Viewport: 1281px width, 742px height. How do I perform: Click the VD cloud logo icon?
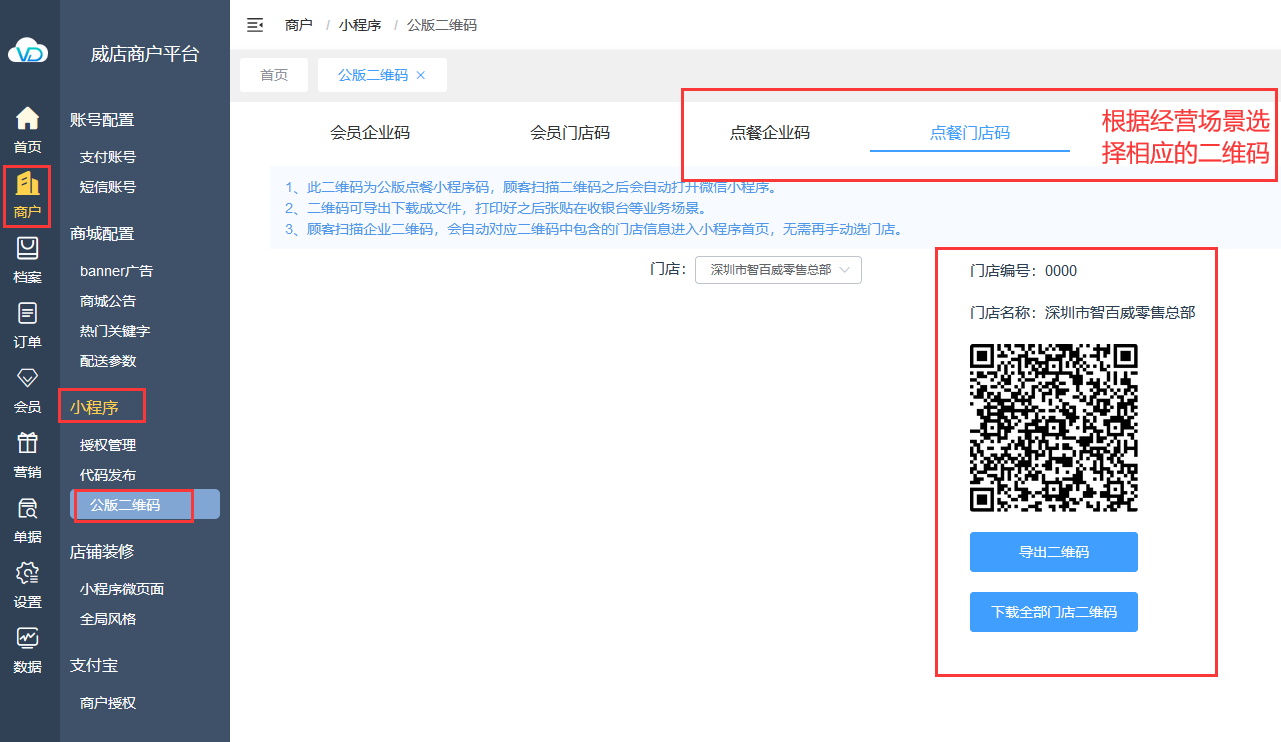point(28,50)
